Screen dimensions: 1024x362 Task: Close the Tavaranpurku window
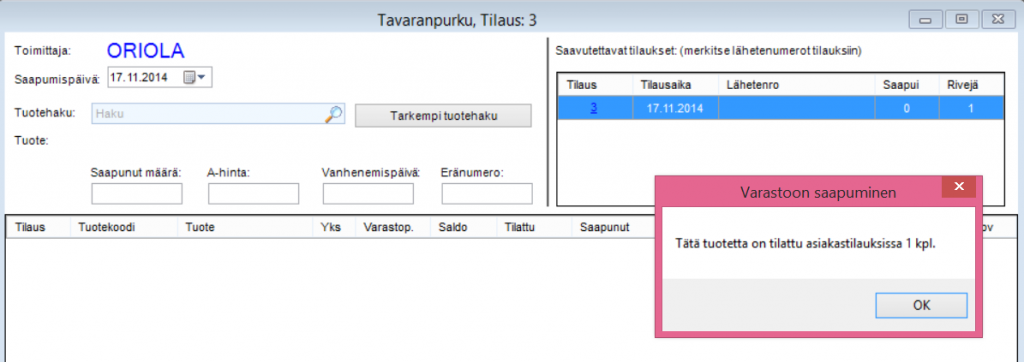click(x=999, y=20)
